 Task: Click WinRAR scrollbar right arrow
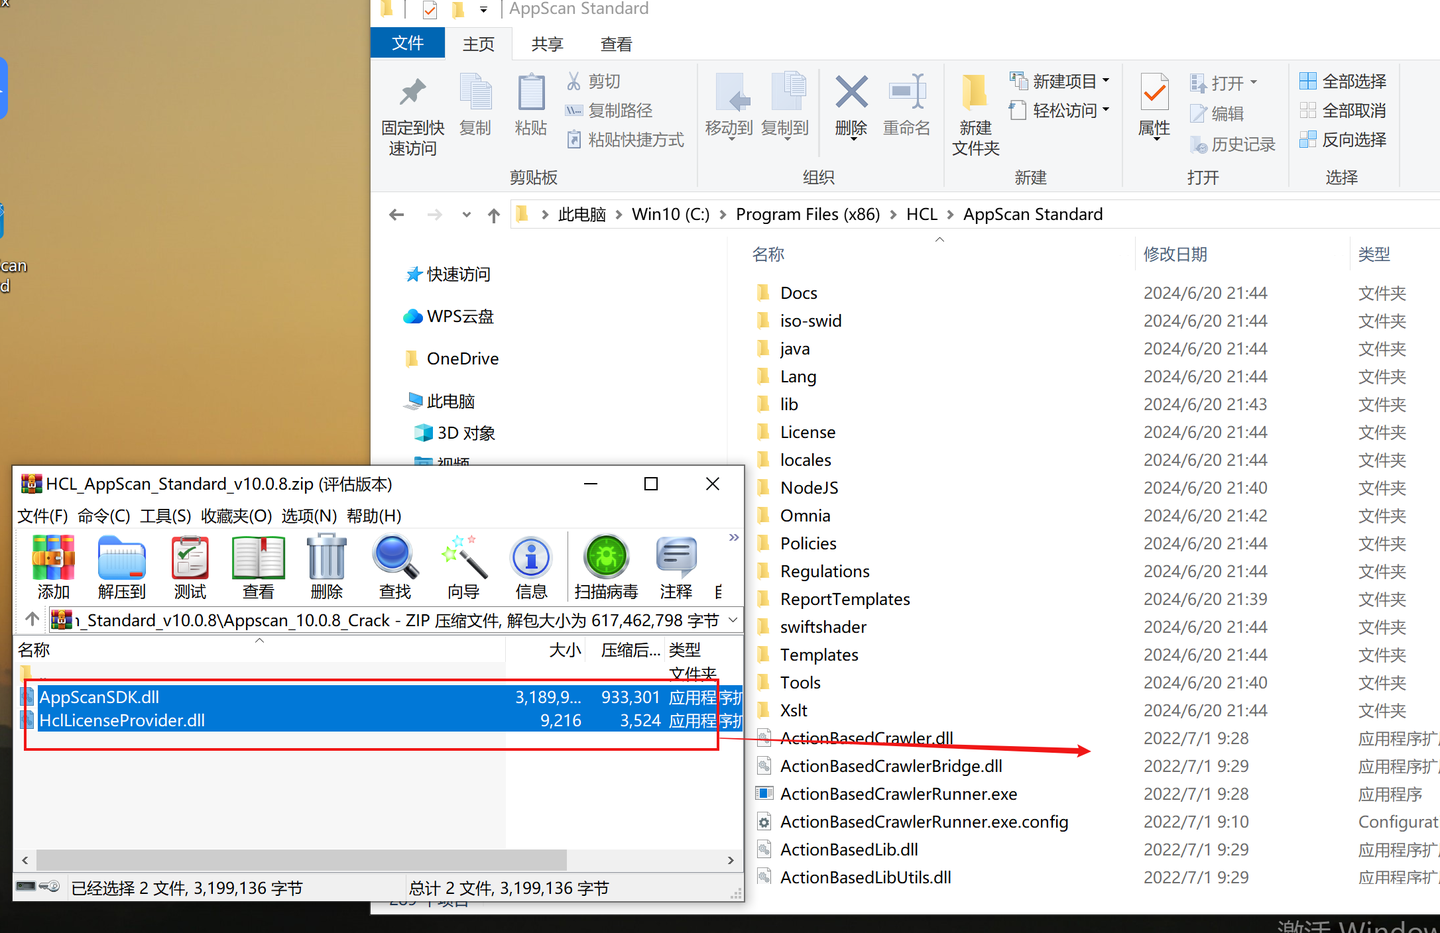tap(731, 860)
